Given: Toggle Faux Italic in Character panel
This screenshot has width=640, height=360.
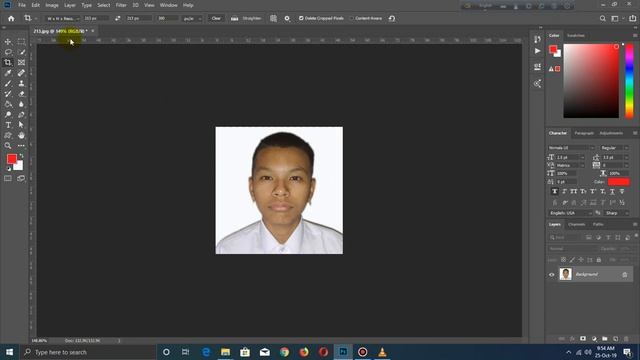Looking at the screenshot, I should coord(564,191).
